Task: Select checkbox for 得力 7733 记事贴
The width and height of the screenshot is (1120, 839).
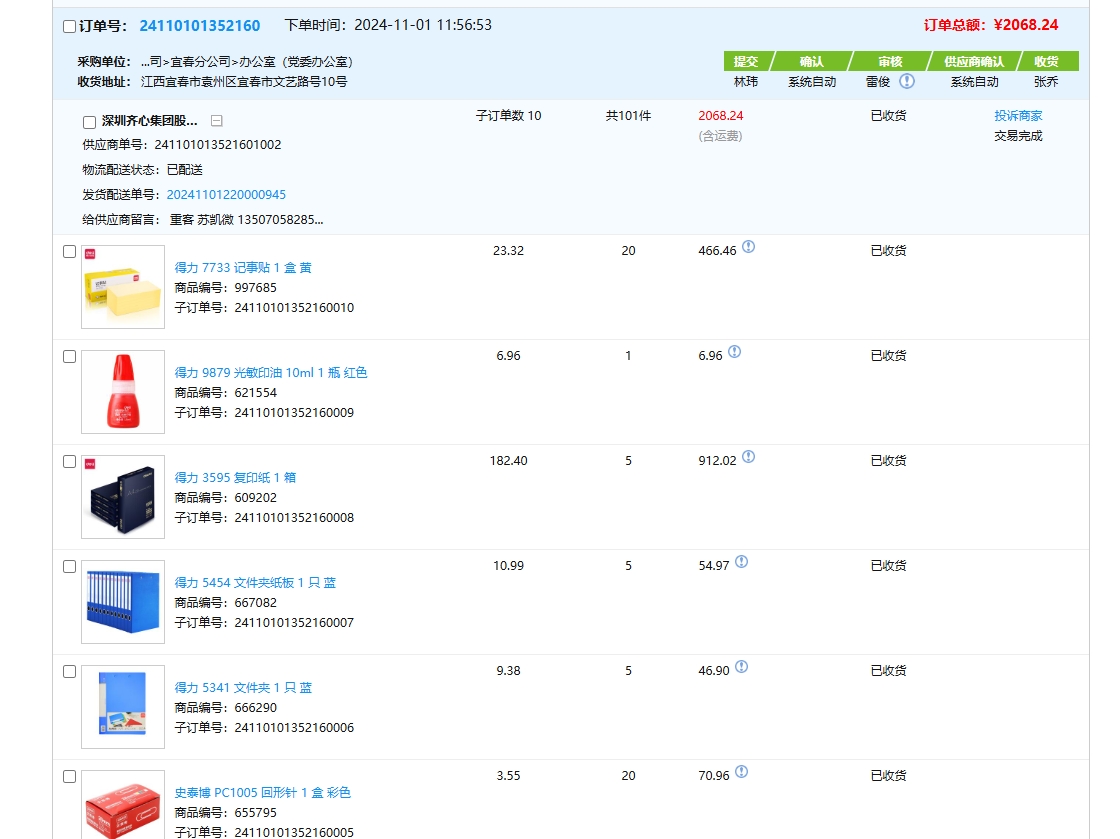Action: [x=69, y=251]
